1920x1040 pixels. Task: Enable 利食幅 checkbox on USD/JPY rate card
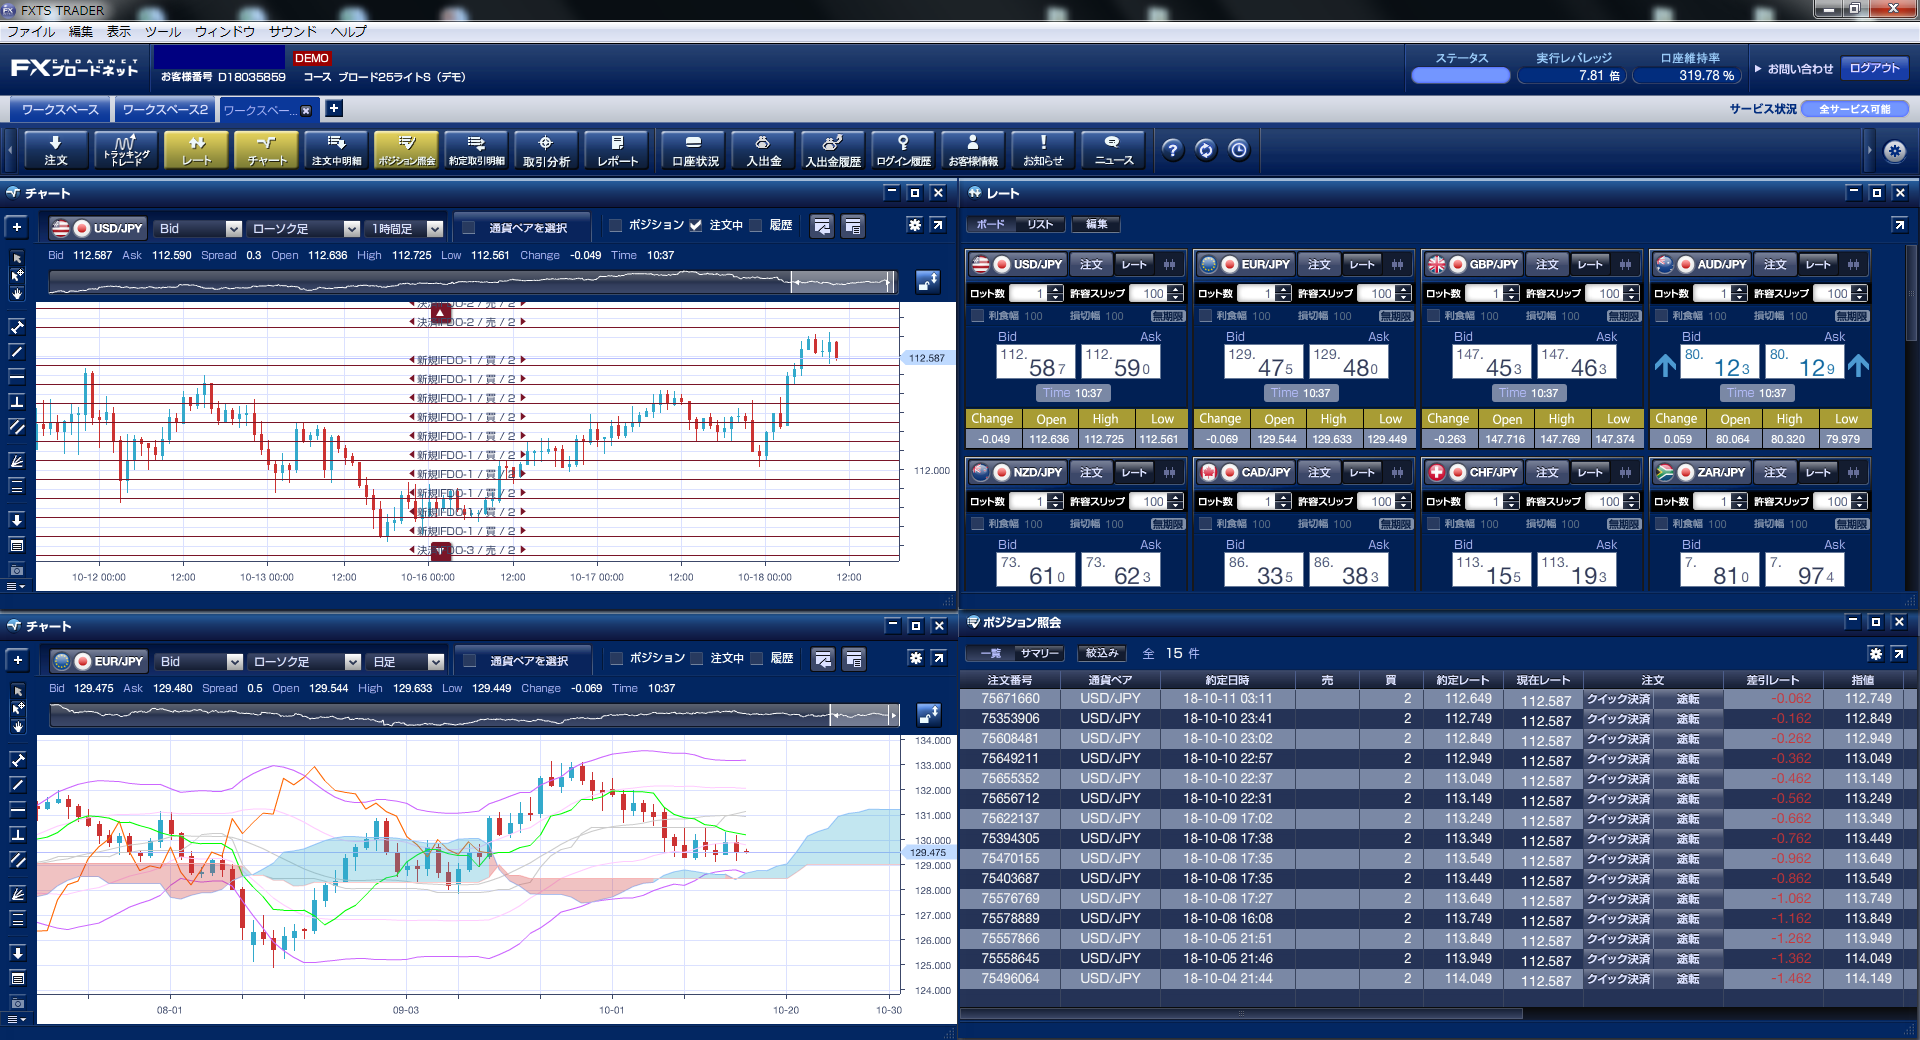978,316
